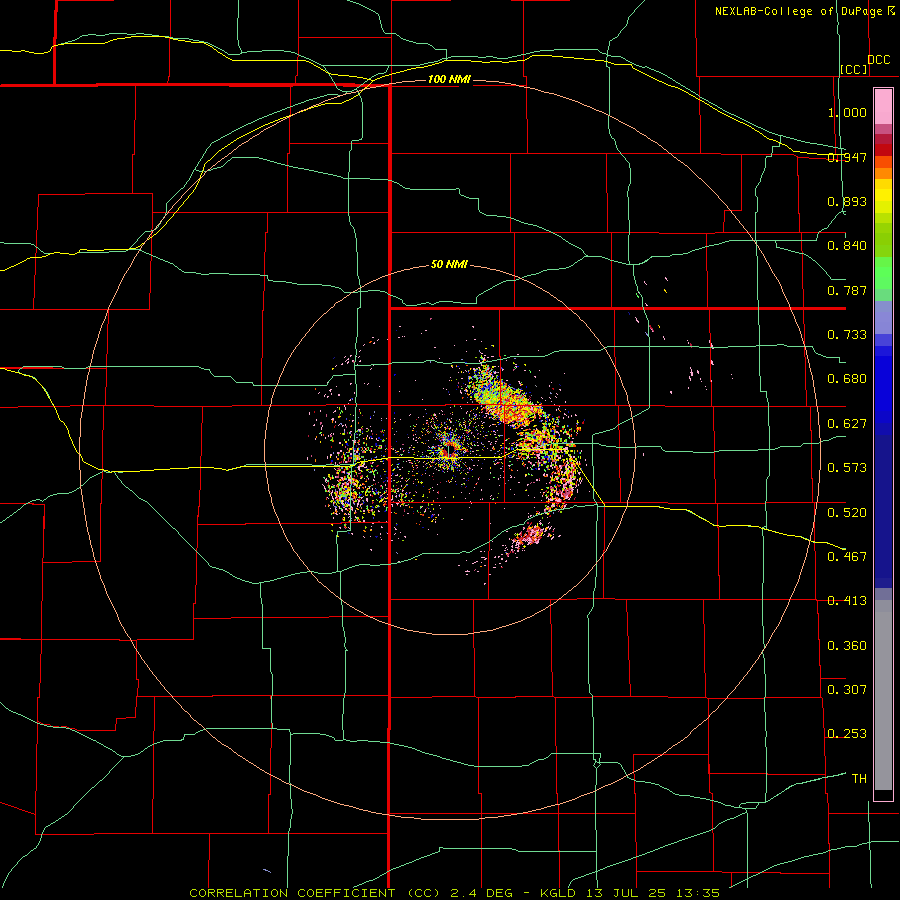Select the 0.307 scale label

coord(847,689)
